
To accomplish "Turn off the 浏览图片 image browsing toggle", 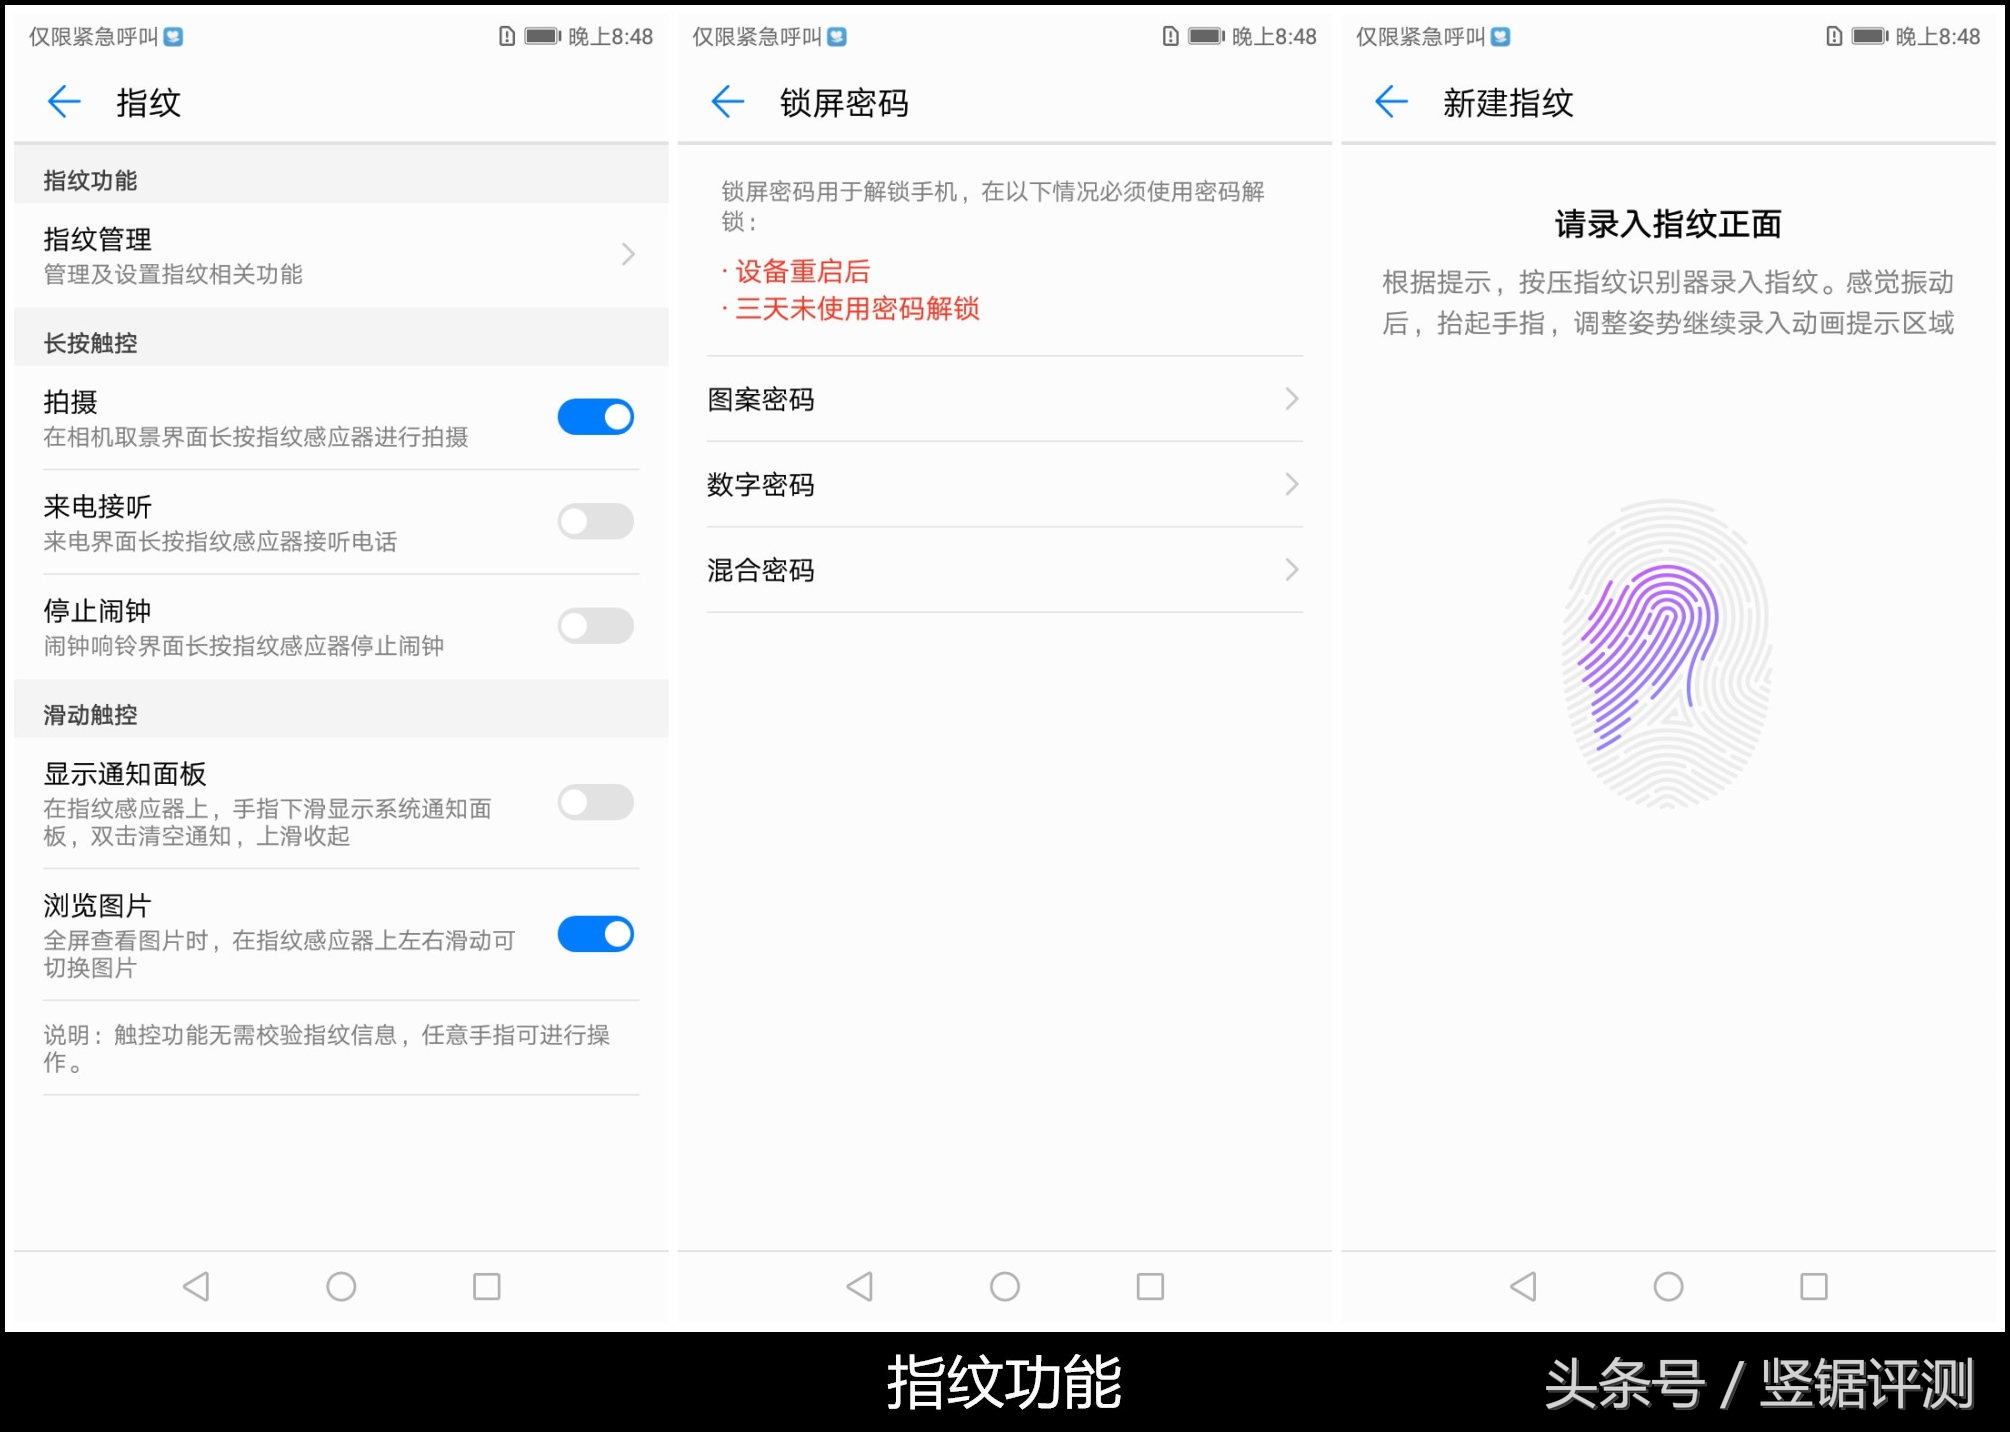I will 595,934.
